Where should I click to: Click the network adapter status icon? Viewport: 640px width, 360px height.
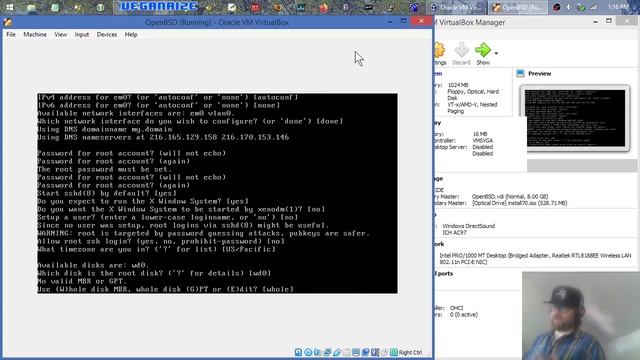click(327, 352)
